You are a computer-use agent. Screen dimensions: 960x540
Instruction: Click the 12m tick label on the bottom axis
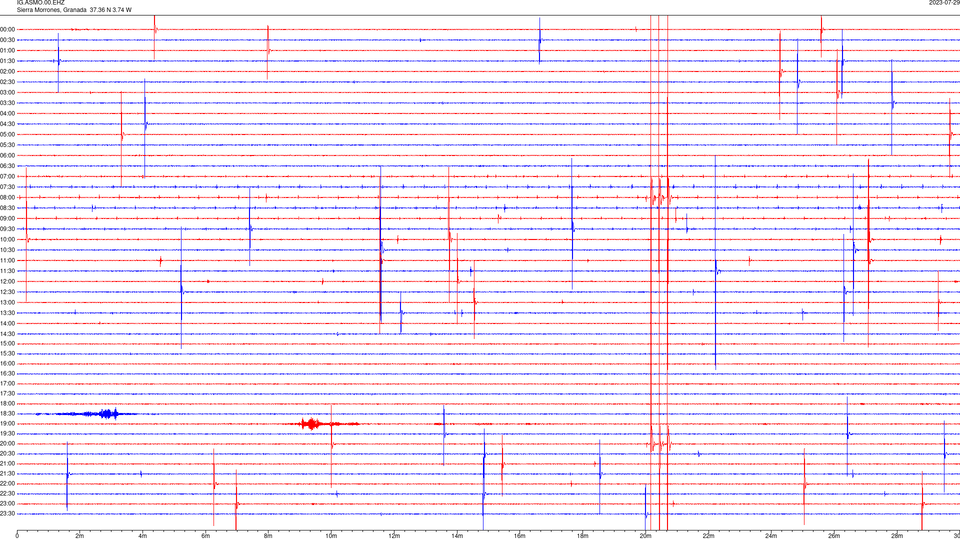click(394, 536)
